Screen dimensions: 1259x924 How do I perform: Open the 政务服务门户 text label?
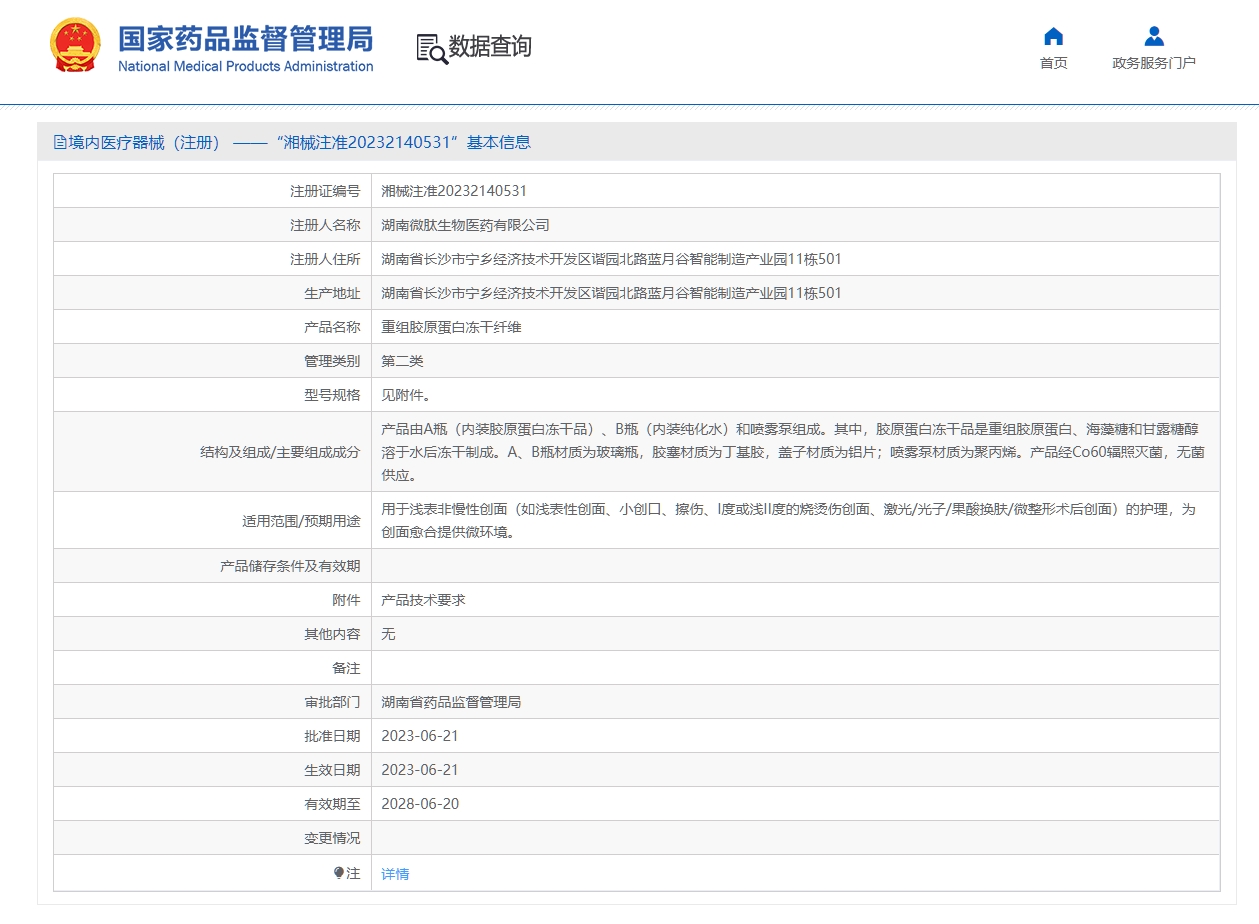[1153, 63]
